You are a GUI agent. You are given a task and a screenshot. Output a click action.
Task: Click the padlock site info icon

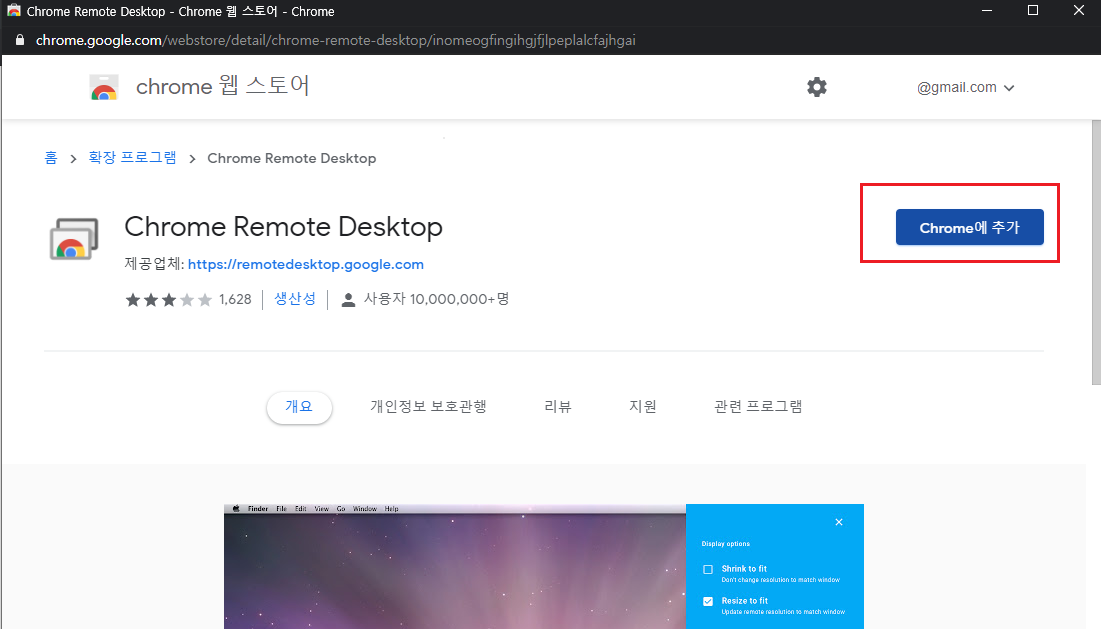20,40
